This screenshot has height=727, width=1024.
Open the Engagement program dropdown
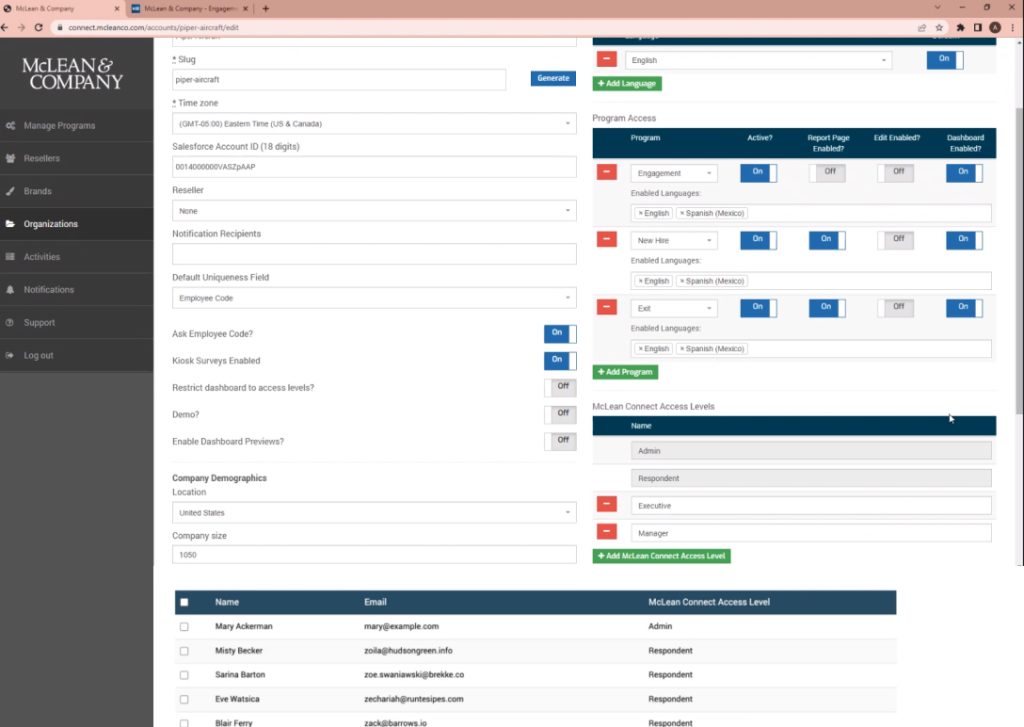(x=674, y=173)
